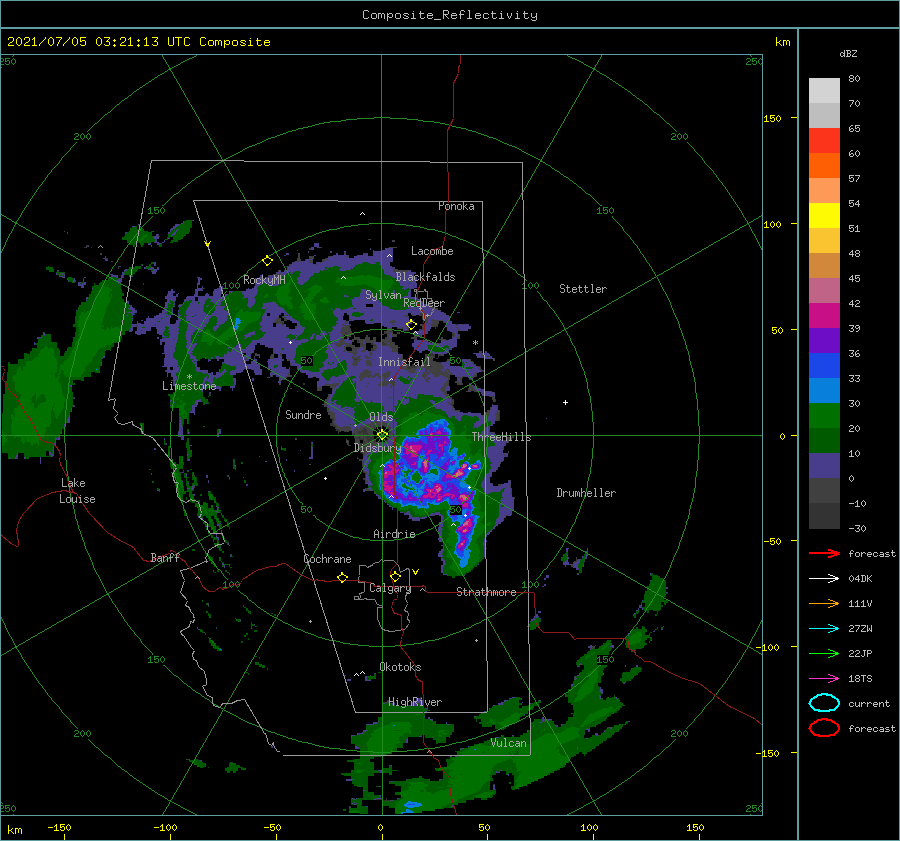Viewport: 900px width, 841px height.
Task: Click the cyan current ellipse legend icon
Action: coord(824,703)
